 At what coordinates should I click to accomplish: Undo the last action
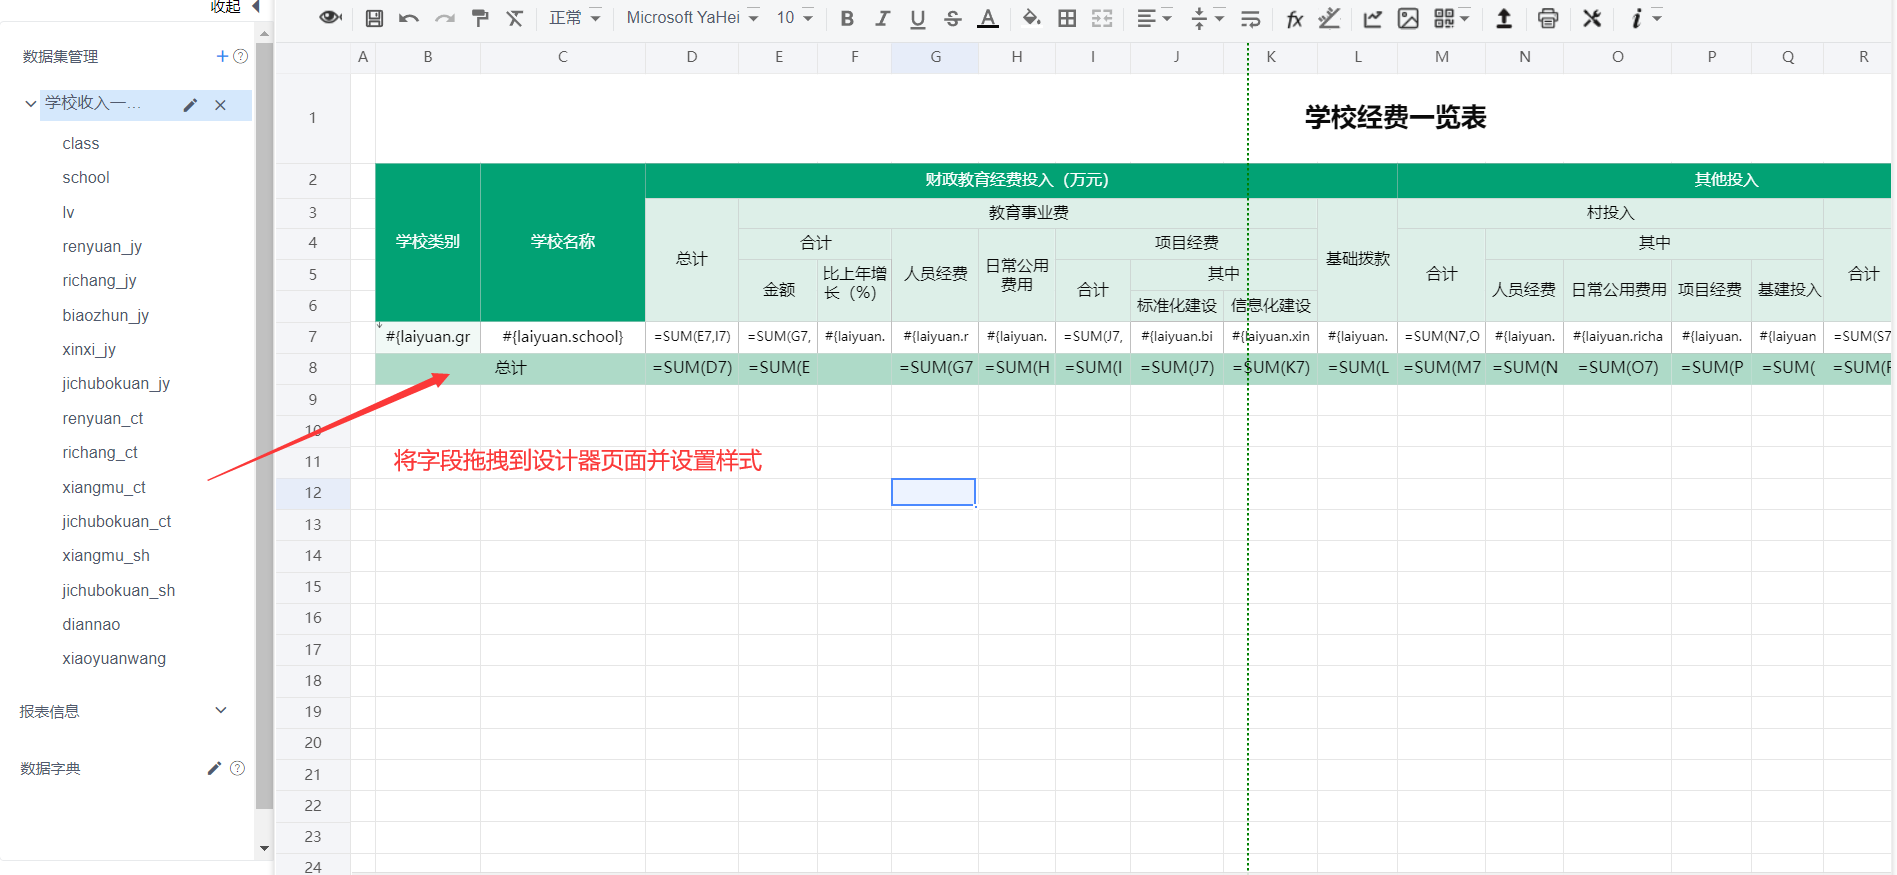coord(409,18)
